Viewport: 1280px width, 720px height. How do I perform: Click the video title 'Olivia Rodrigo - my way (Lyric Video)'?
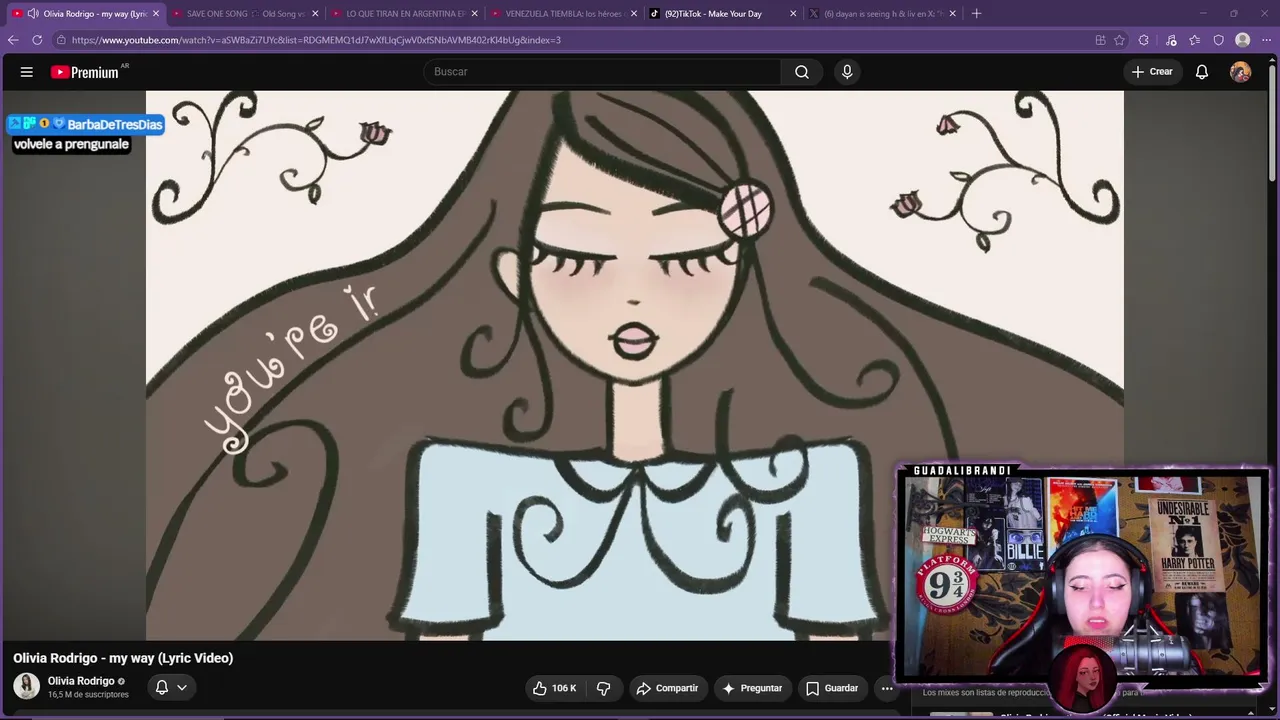click(123, 658)
